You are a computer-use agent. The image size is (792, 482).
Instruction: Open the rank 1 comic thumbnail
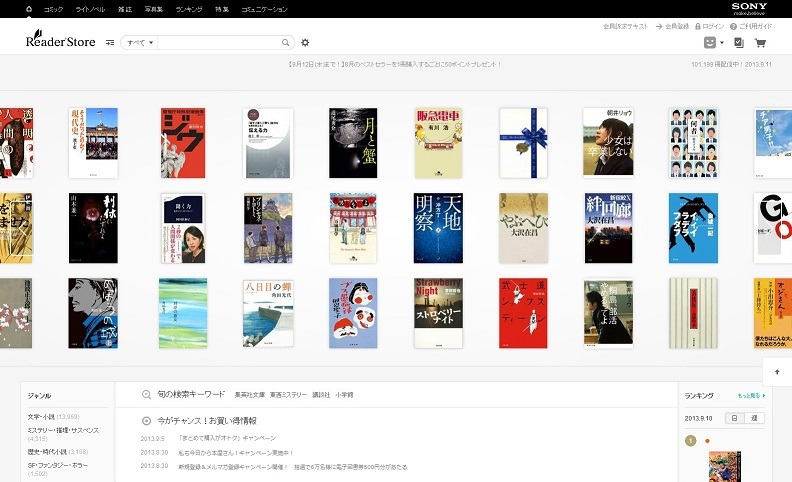click(725, 467)
